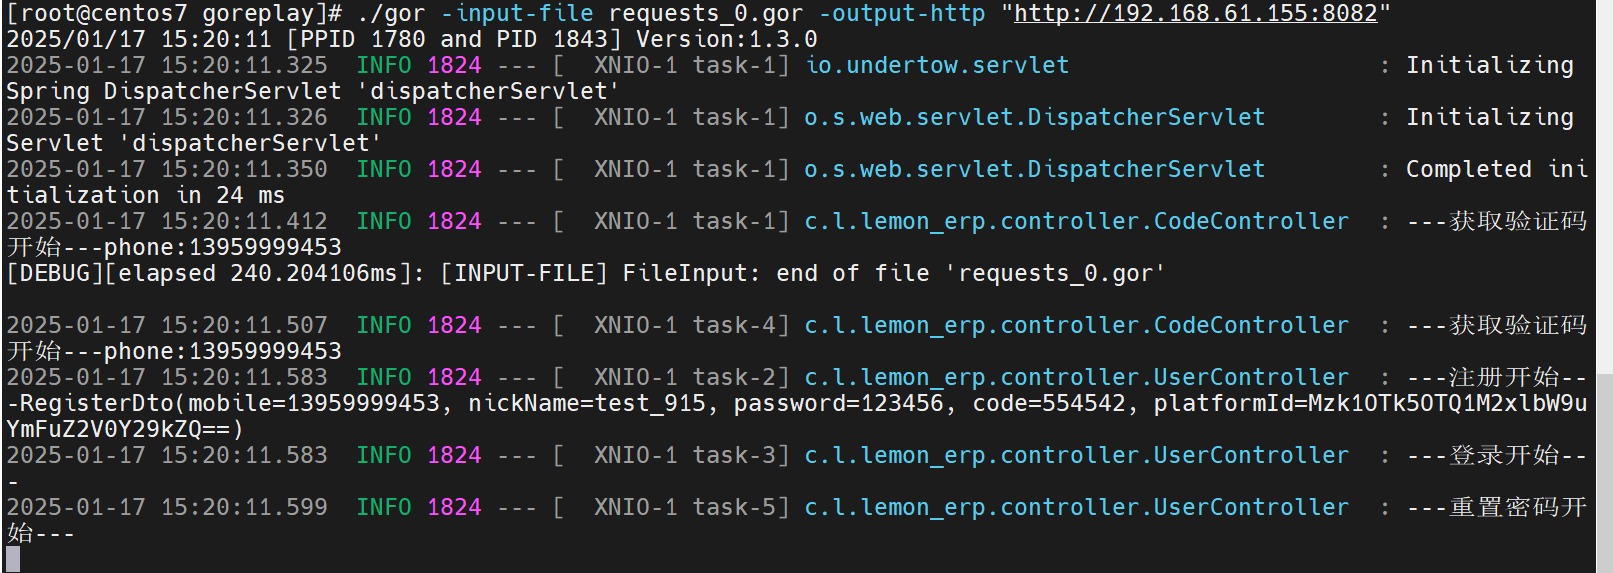The image size is (1613, 573).
Task: Click the -output-http option in the command
Action: [902, 13]
